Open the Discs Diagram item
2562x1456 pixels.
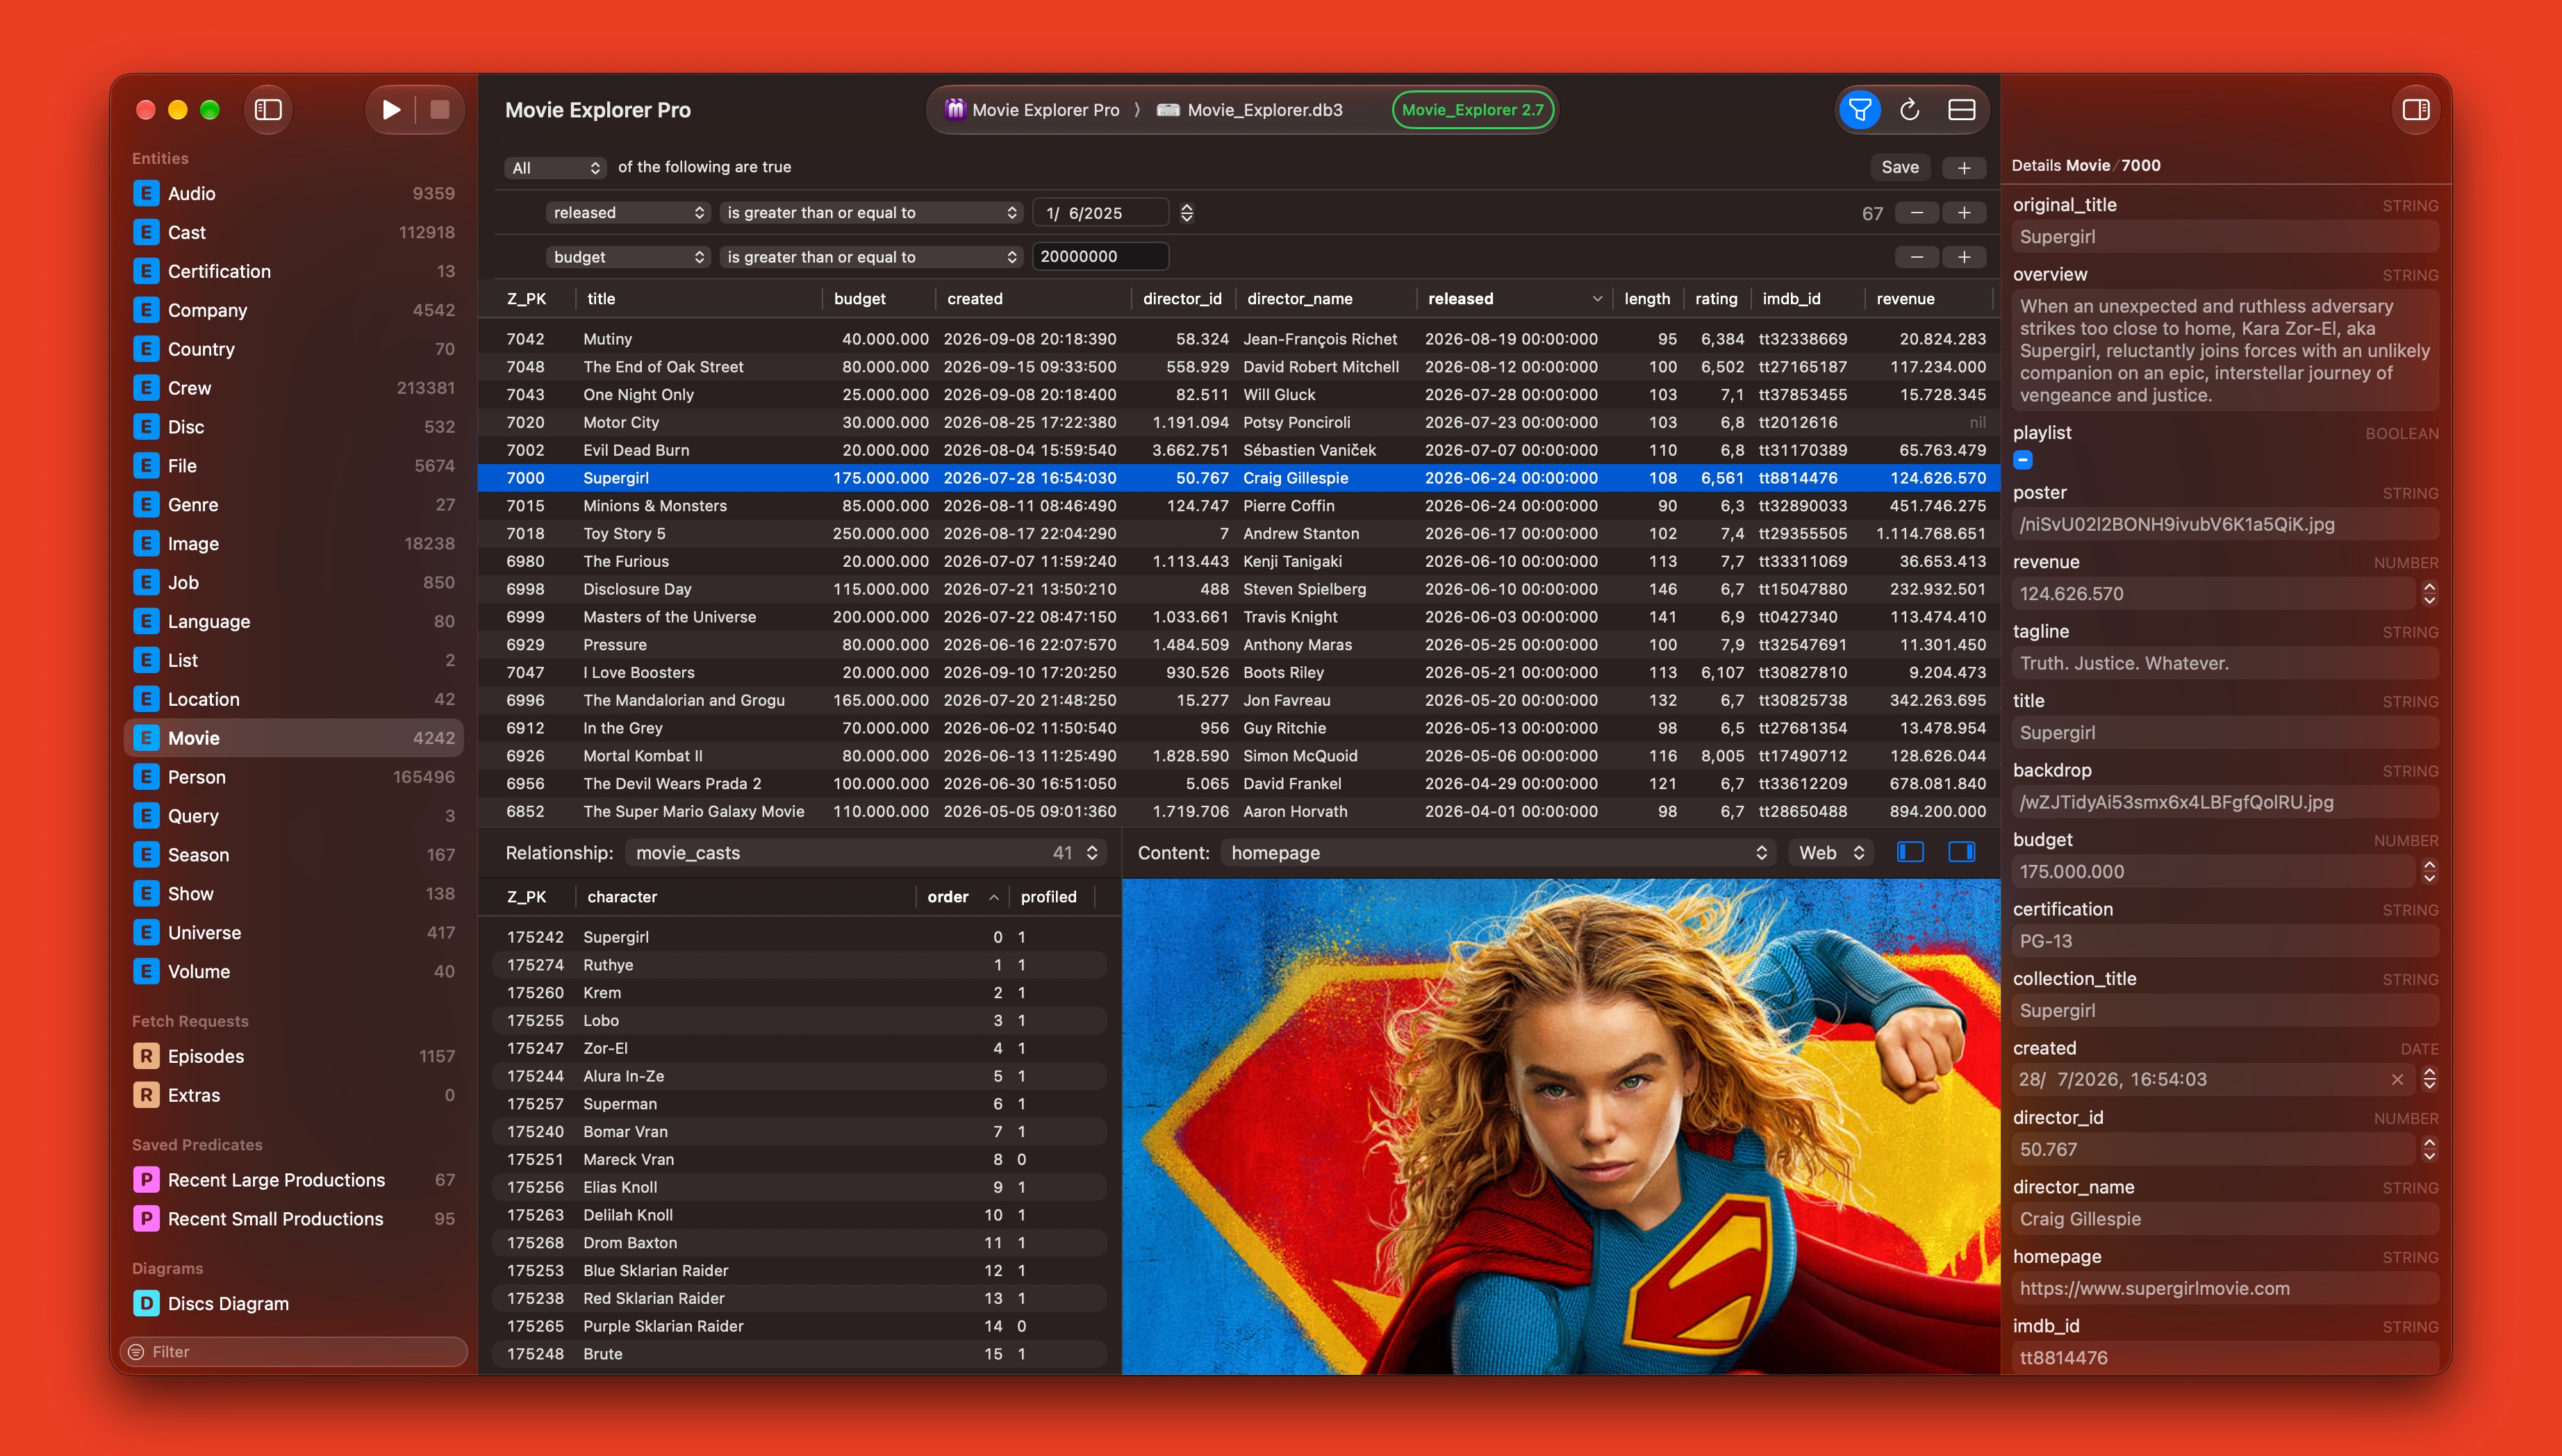(x=294, y=1304)
